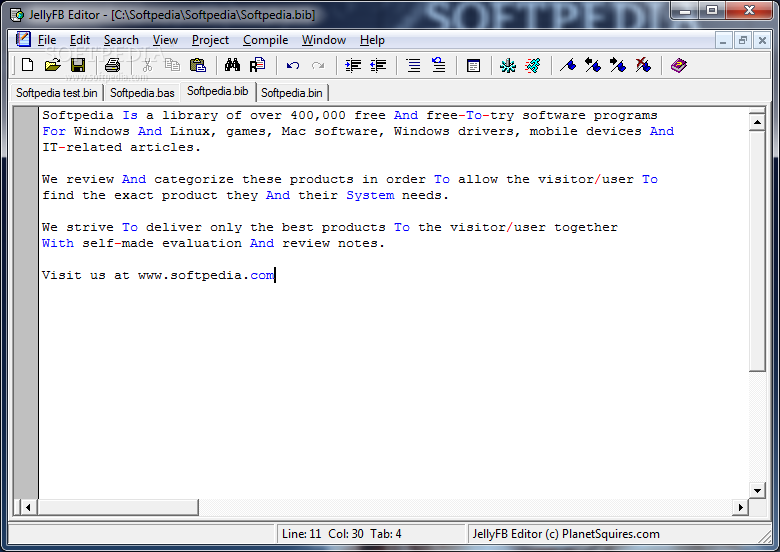Open help with purple book icon
The height and width of the screenshot is (552, 780).
[679, 65]
